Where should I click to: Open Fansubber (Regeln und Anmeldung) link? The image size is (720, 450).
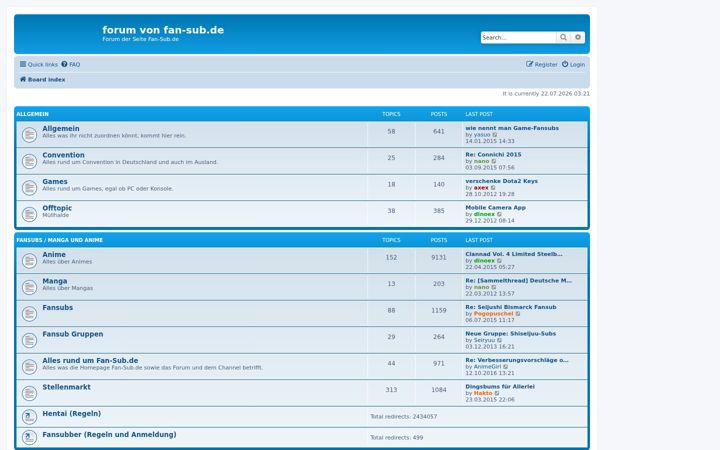coord(109,434)
